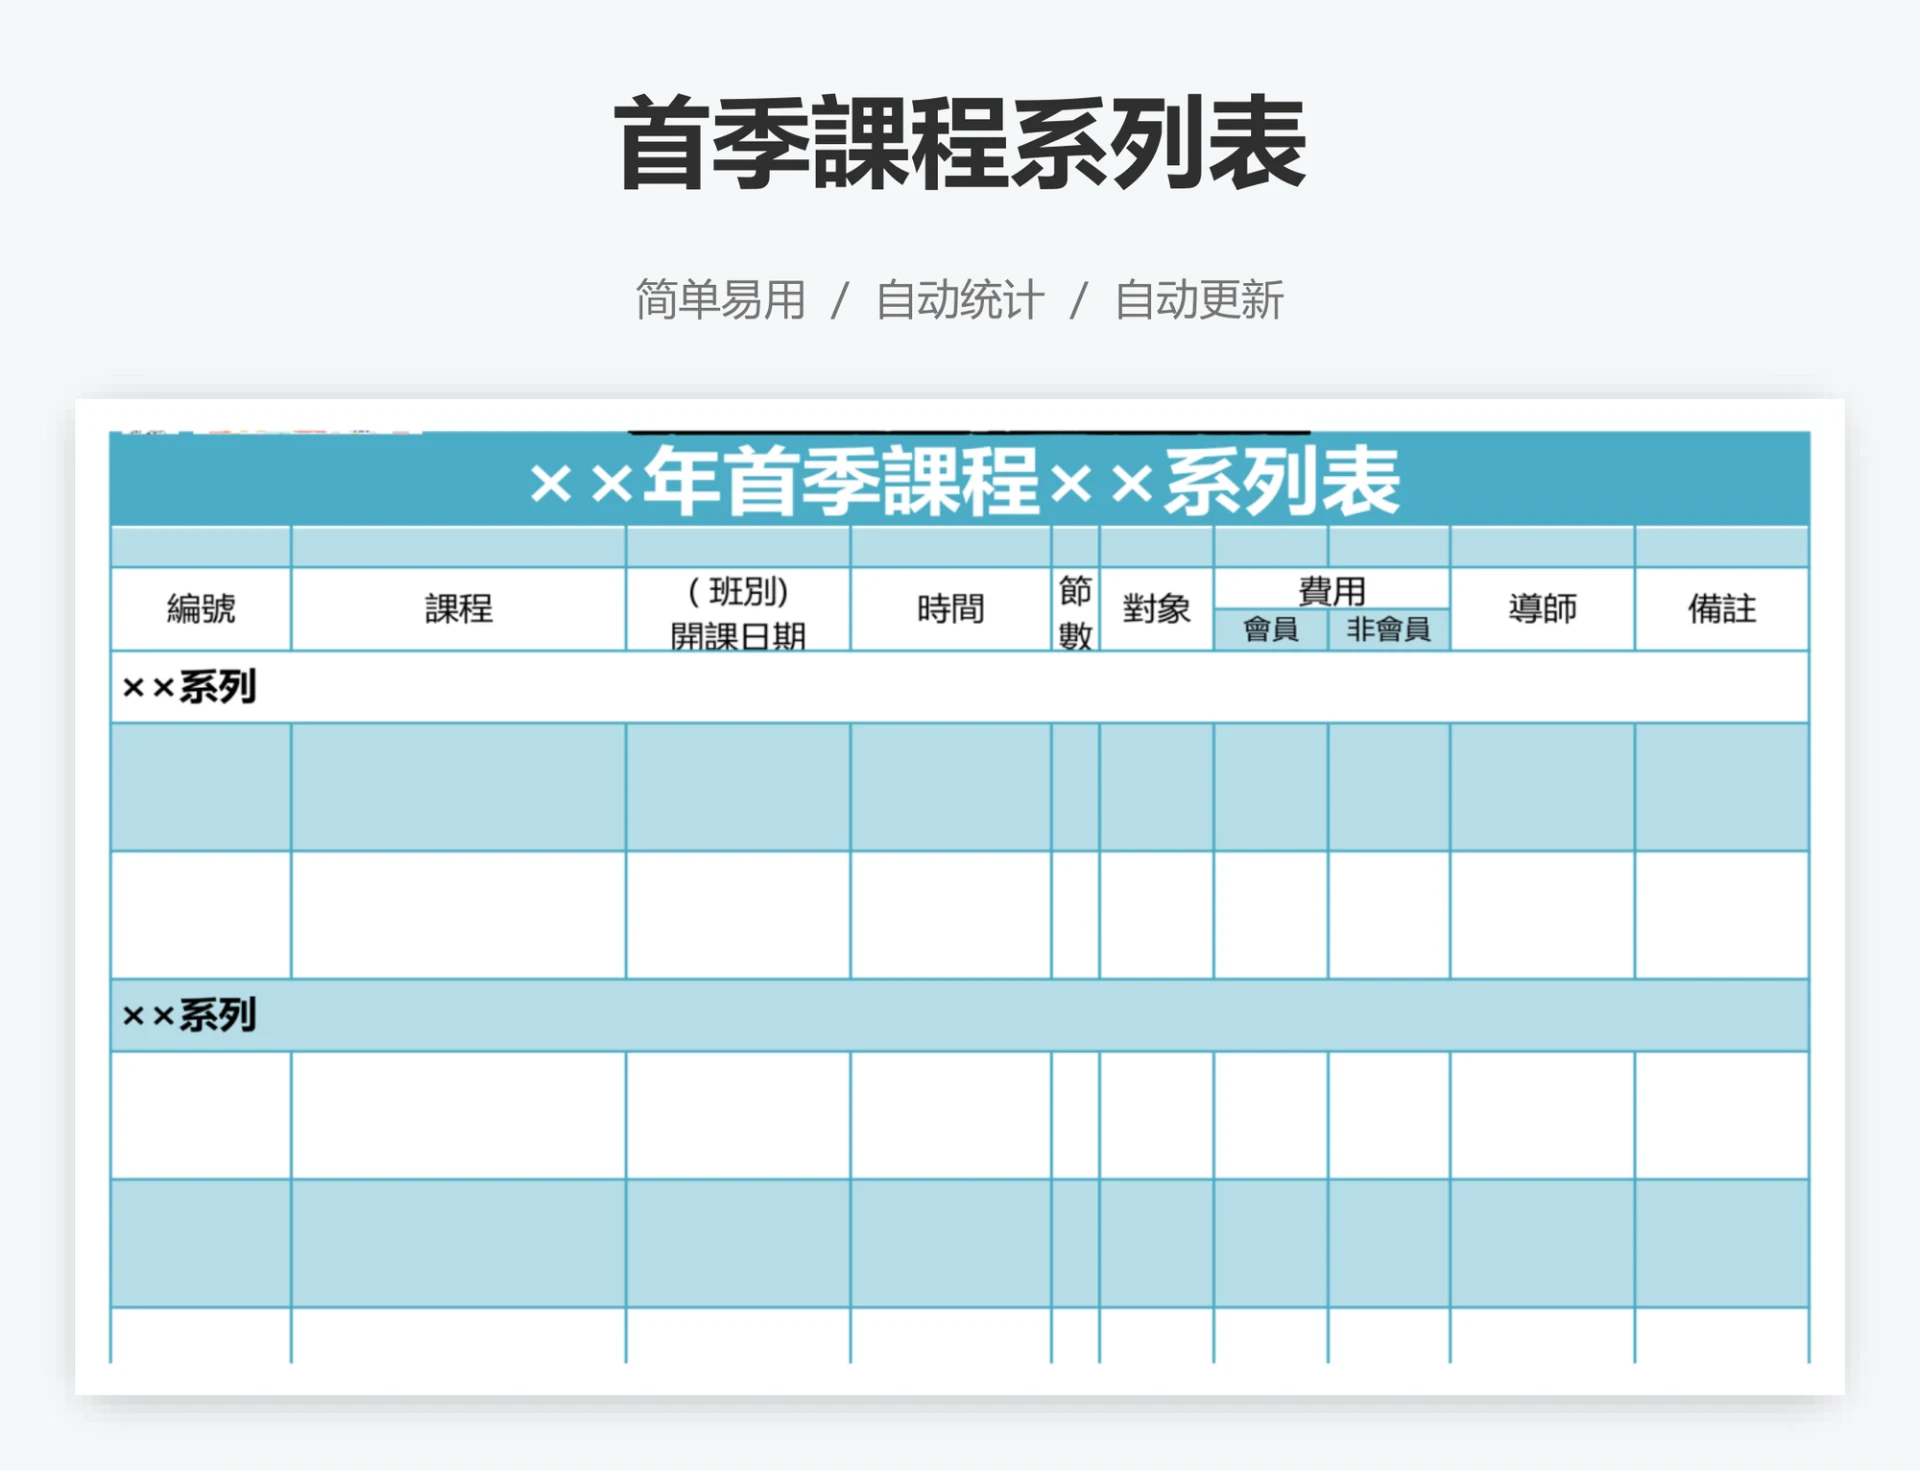Select the 非會員 sub-header cell
1920x1471 pixels.
coord(1388,632)
